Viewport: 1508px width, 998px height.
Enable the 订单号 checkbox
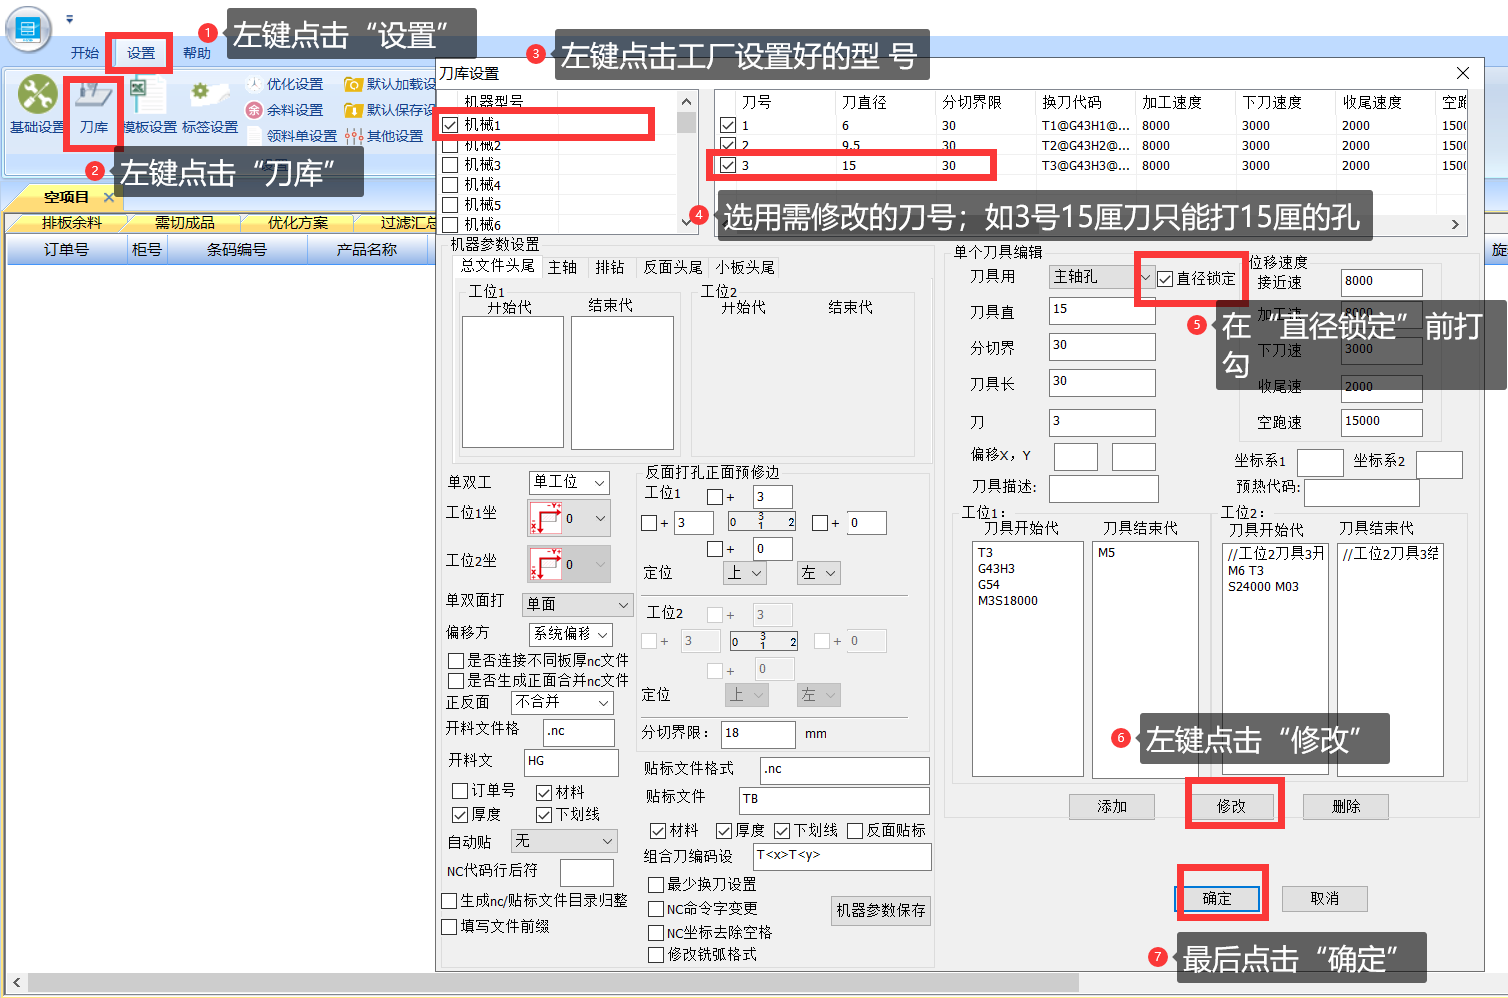tap(460, 791)
